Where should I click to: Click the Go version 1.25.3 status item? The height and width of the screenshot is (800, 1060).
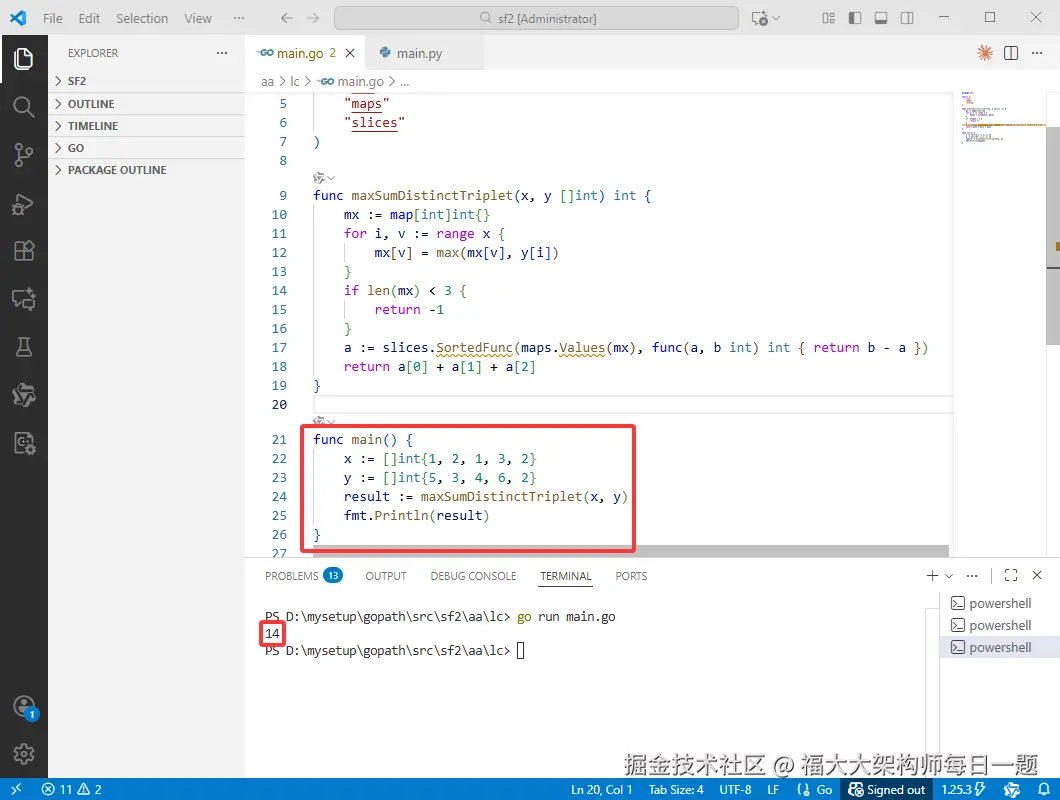point(963,789)
